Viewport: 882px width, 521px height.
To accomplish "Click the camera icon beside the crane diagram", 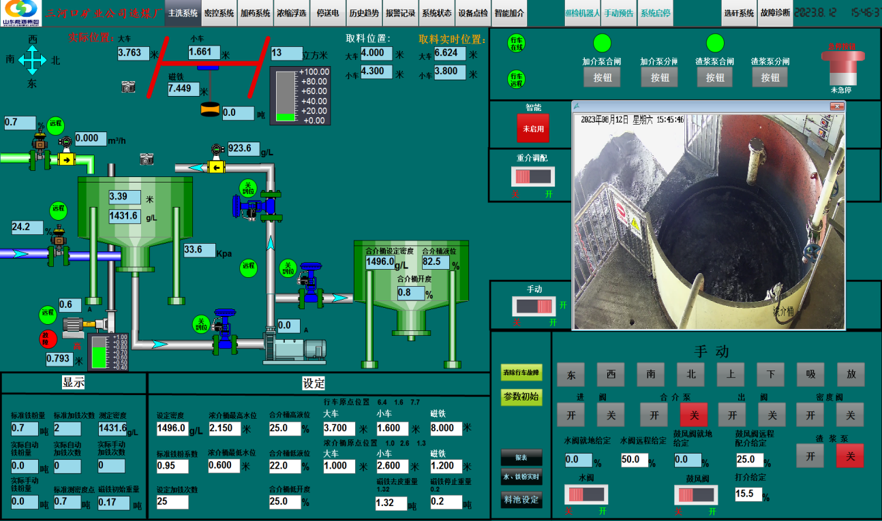I will pyautogui.click(x=128, y=88).
